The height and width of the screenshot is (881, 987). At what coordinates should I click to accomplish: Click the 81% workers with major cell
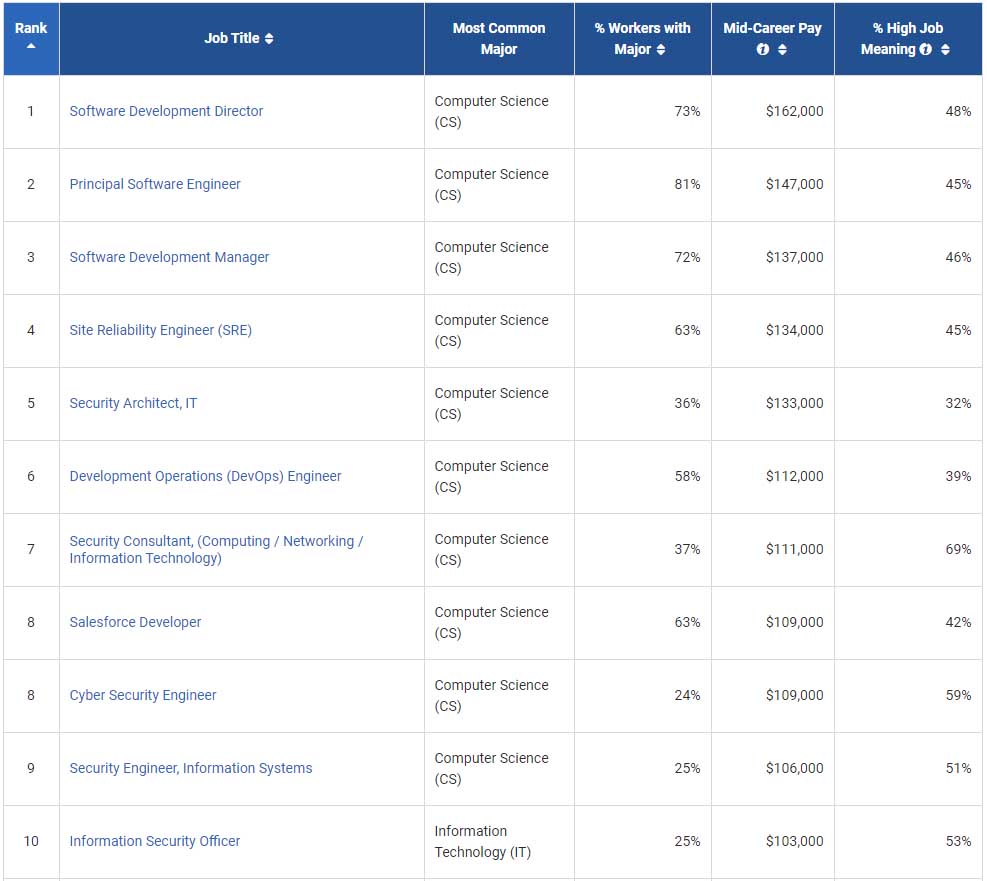point(643,184)
